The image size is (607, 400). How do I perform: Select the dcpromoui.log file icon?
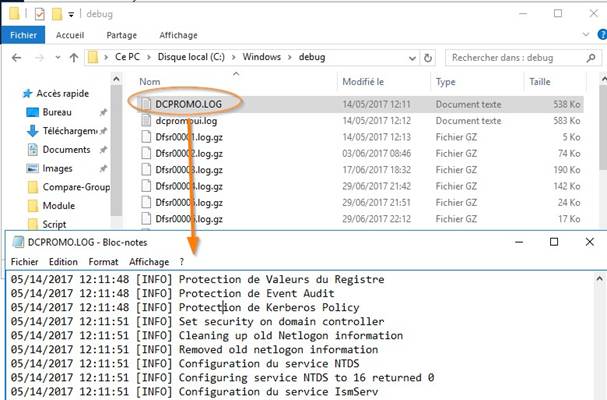pyautogui.click(x=146, y=120)
